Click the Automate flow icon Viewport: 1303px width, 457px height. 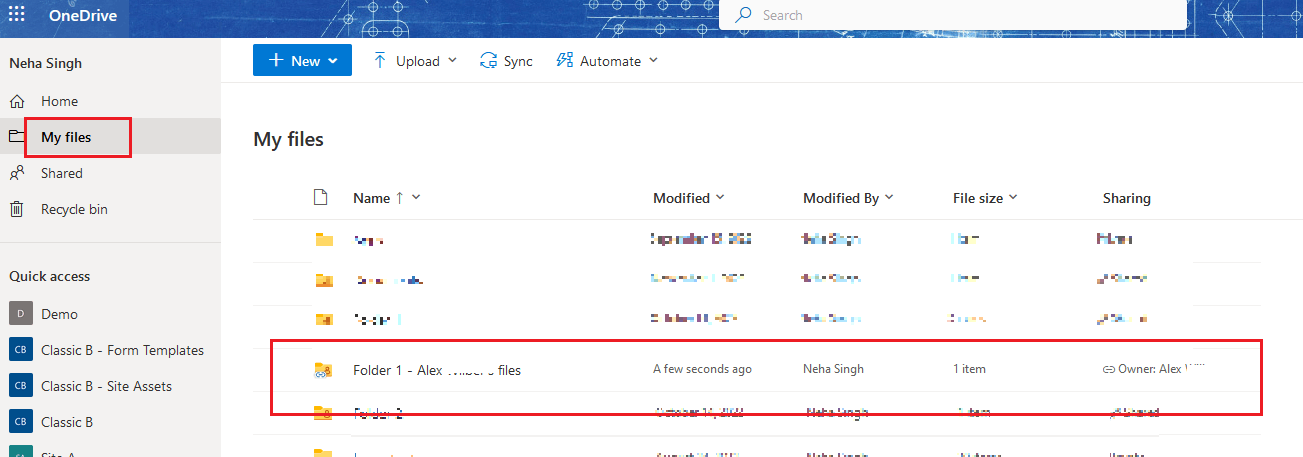coord(565,61)
